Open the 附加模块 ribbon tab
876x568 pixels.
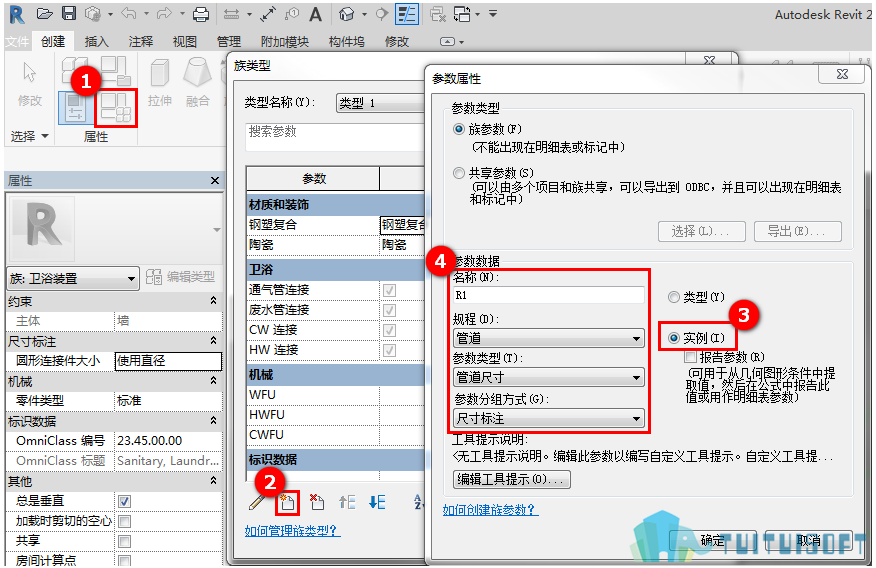pyautogui.click(x=285, y=42)
